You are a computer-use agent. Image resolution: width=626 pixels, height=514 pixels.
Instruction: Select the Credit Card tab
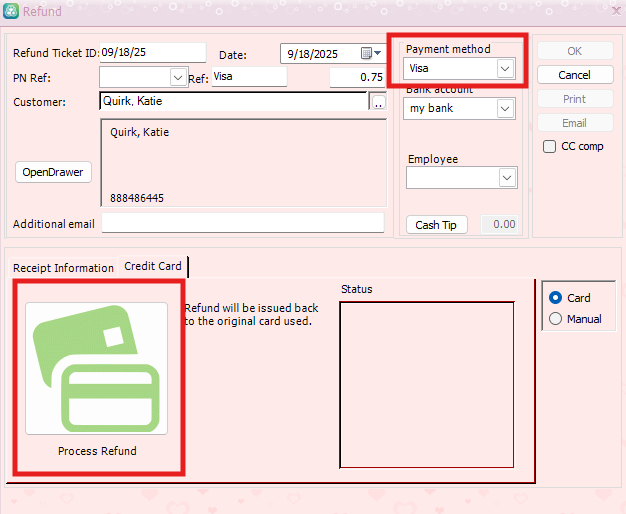[x=153, y=266]
